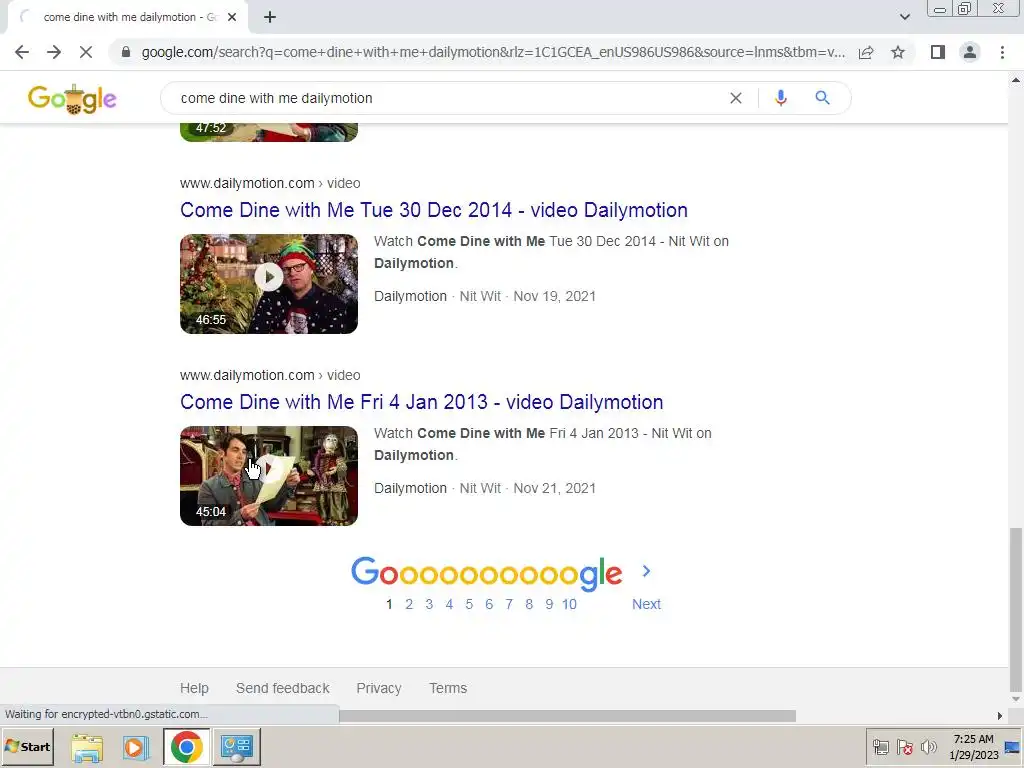Image resolution: width=1024 pixels, height=768 pixels.
Task: Open Windows Explorer from taskbar
Action: click(x=87, y=747)
